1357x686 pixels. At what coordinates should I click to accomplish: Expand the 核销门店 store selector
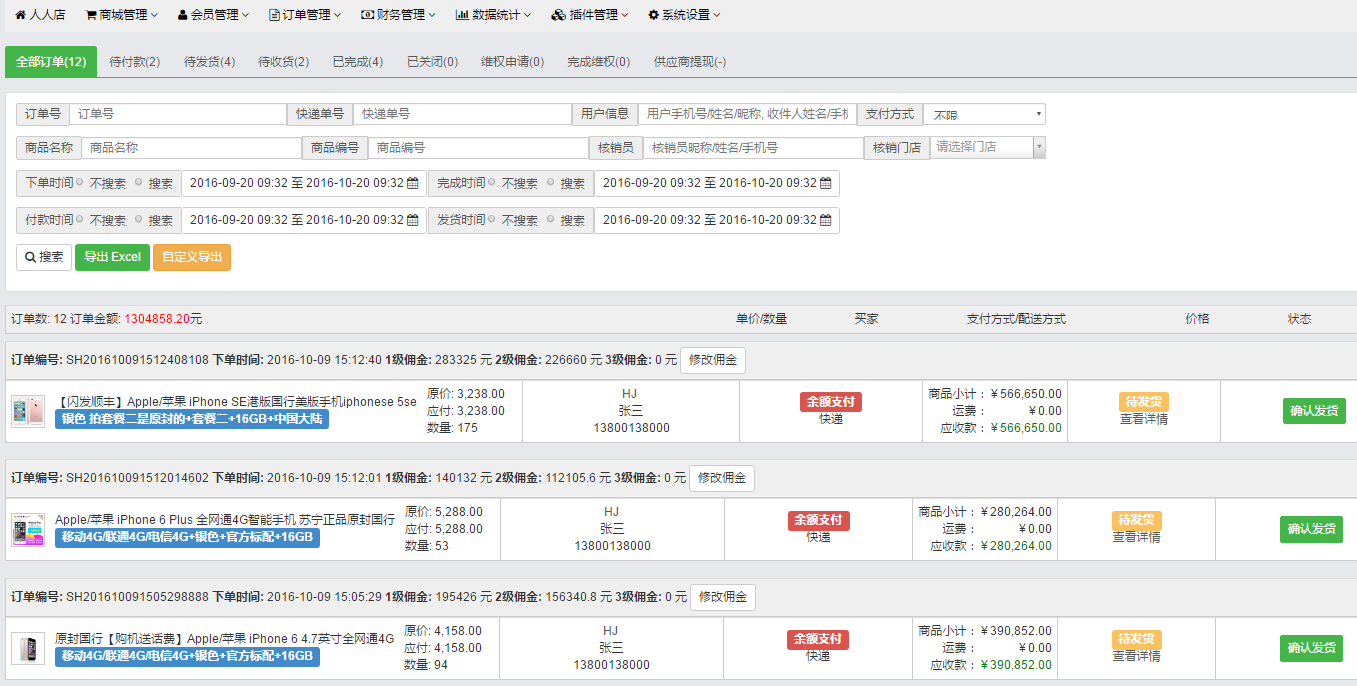(987, 148)
